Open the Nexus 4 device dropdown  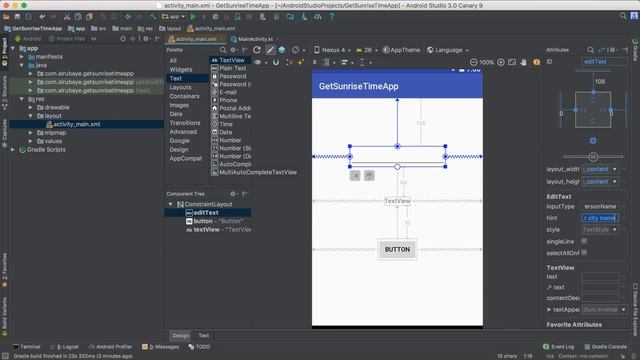[x=333, y=50]
